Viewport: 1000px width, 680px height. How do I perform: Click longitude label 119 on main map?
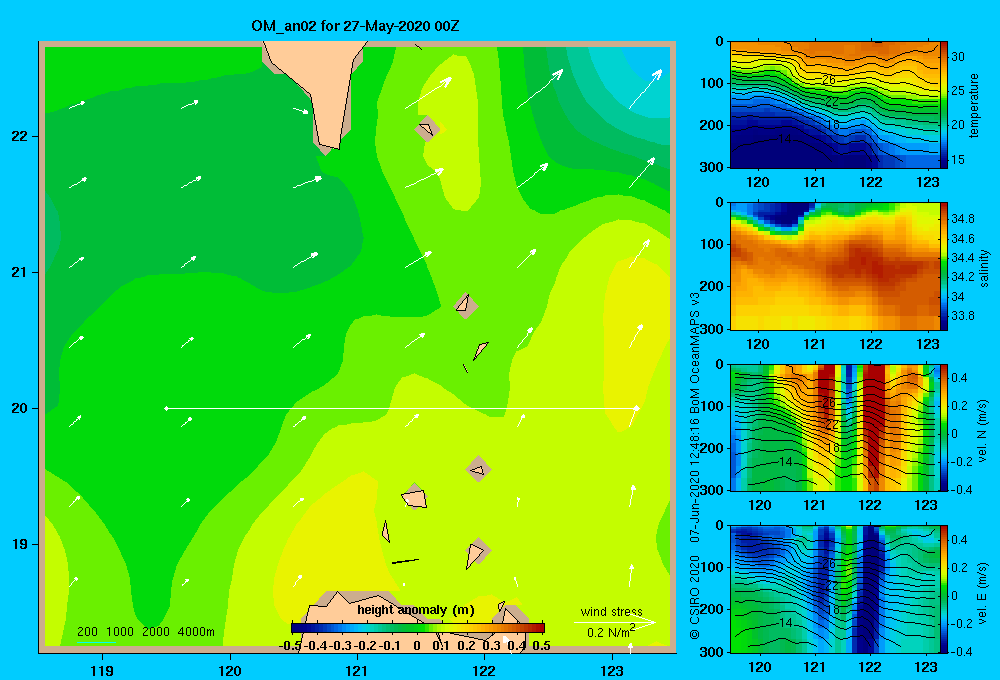[102, 670]
